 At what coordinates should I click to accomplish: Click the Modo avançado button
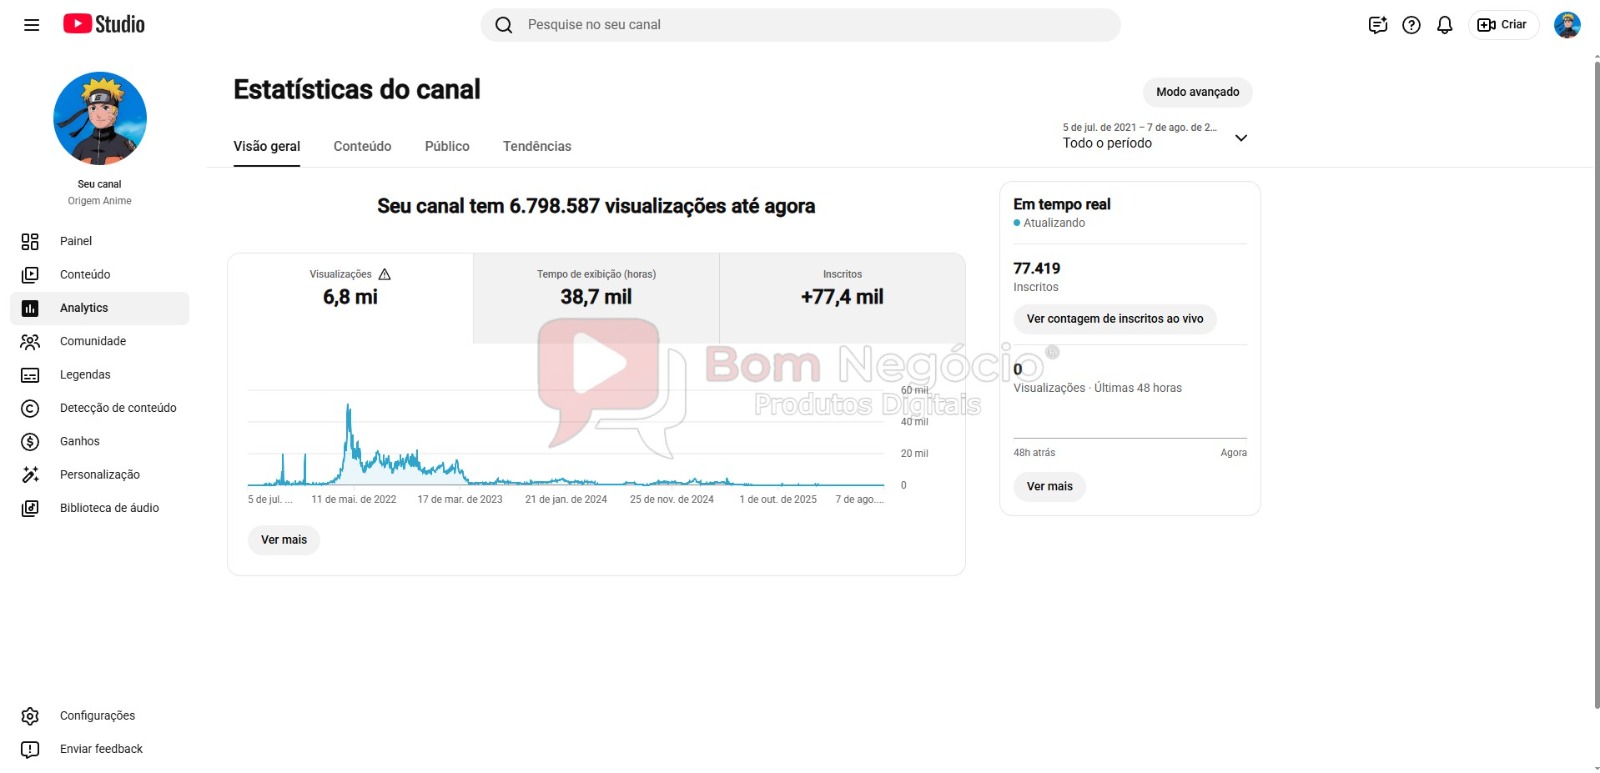[1197, 92]
